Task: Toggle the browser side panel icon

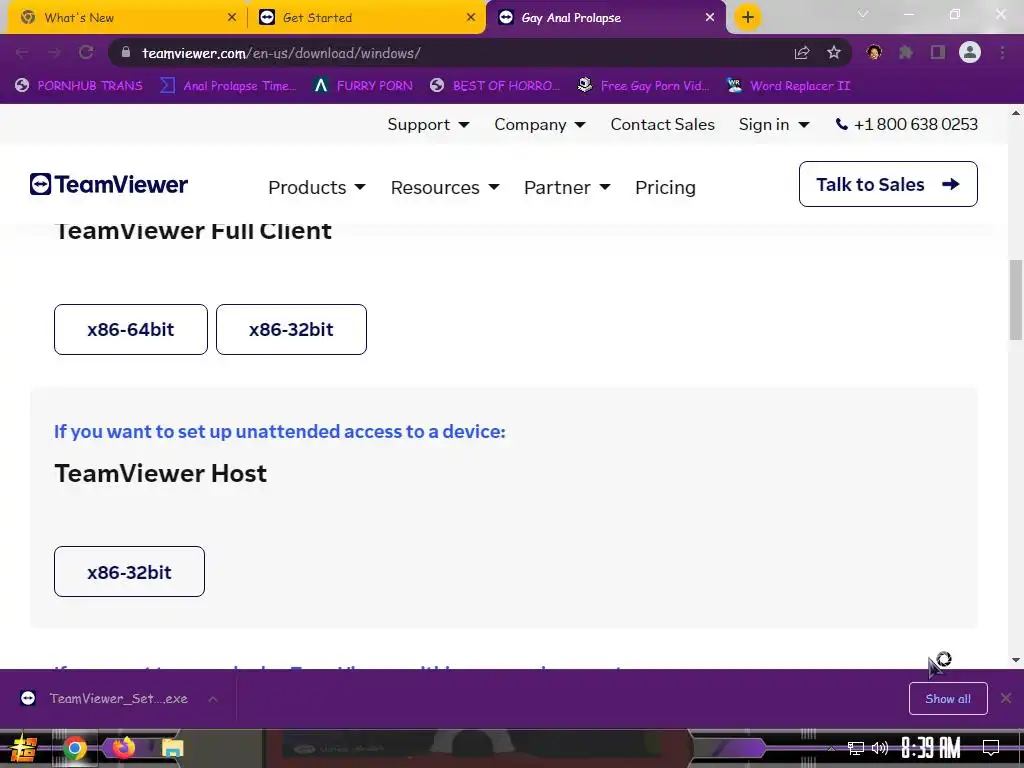Action: (938, 52)
